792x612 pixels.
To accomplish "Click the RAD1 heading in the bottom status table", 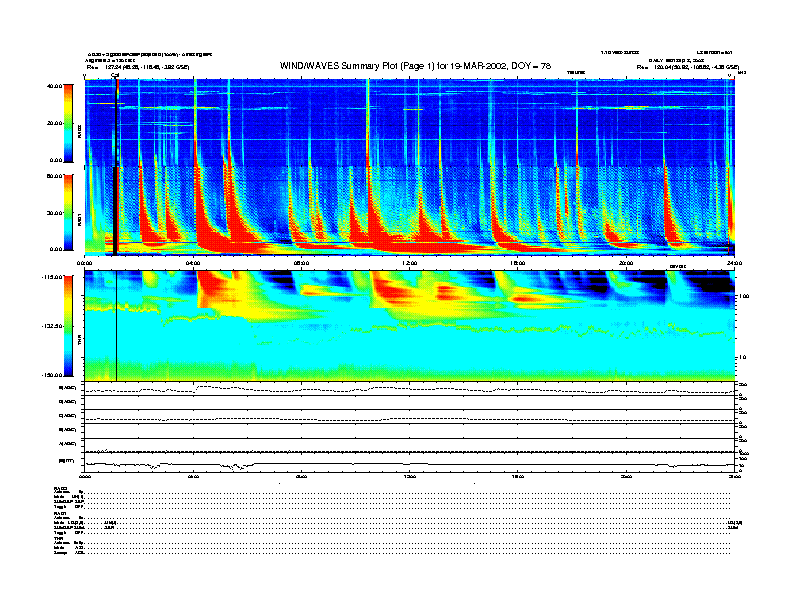I will tap(58, 513).
